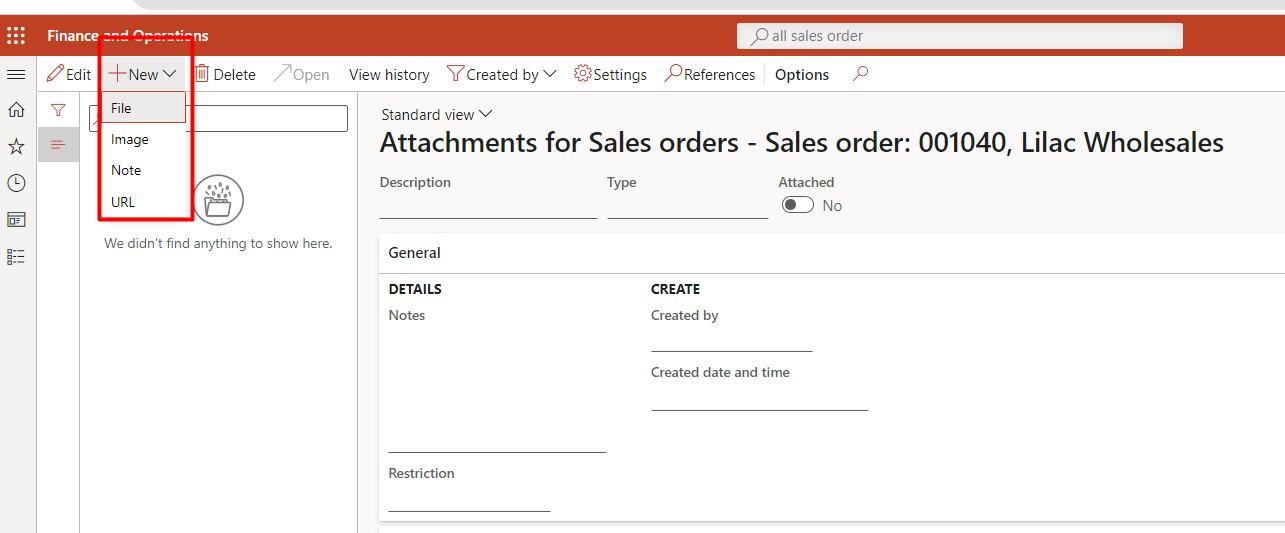Open the Created by filter dropdown
Viewport: 1285px width, 533px height.
[x=501, y=74]
